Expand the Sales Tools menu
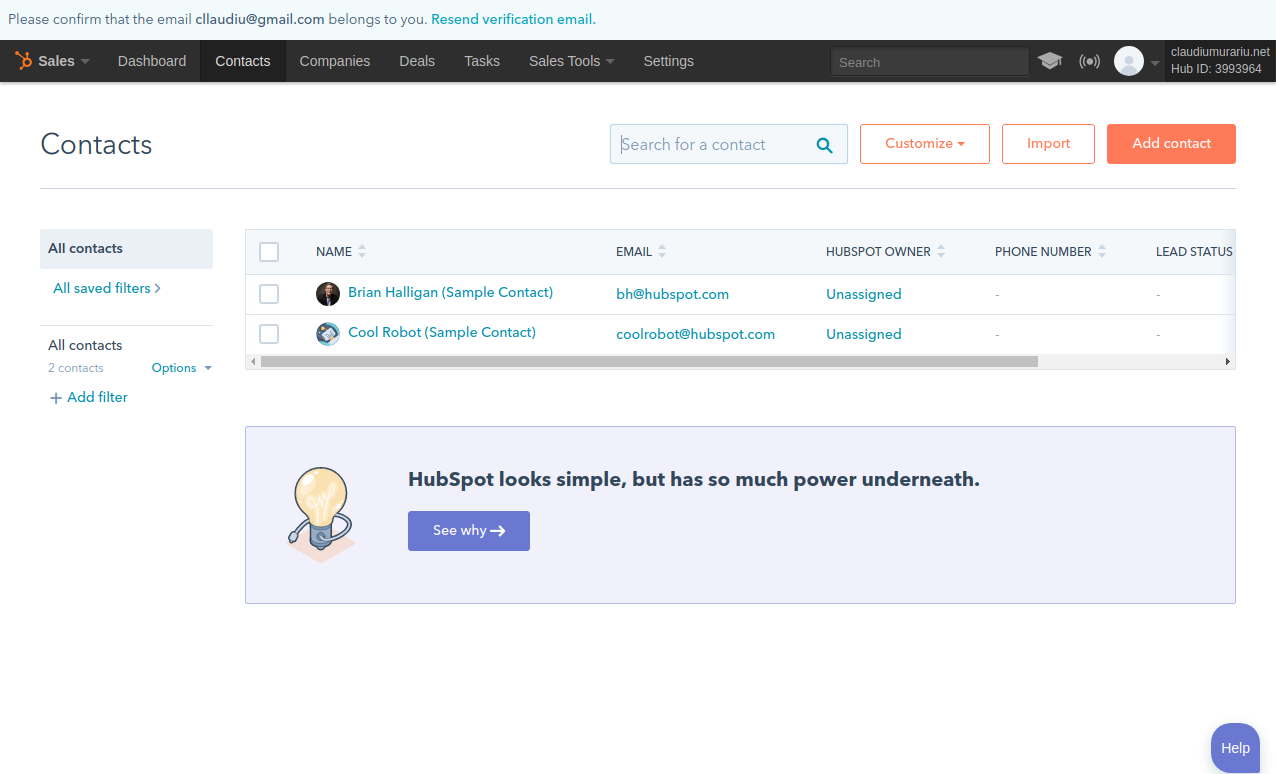The width and height of the screenshot is (1276, 774). (x=572, y=61)
